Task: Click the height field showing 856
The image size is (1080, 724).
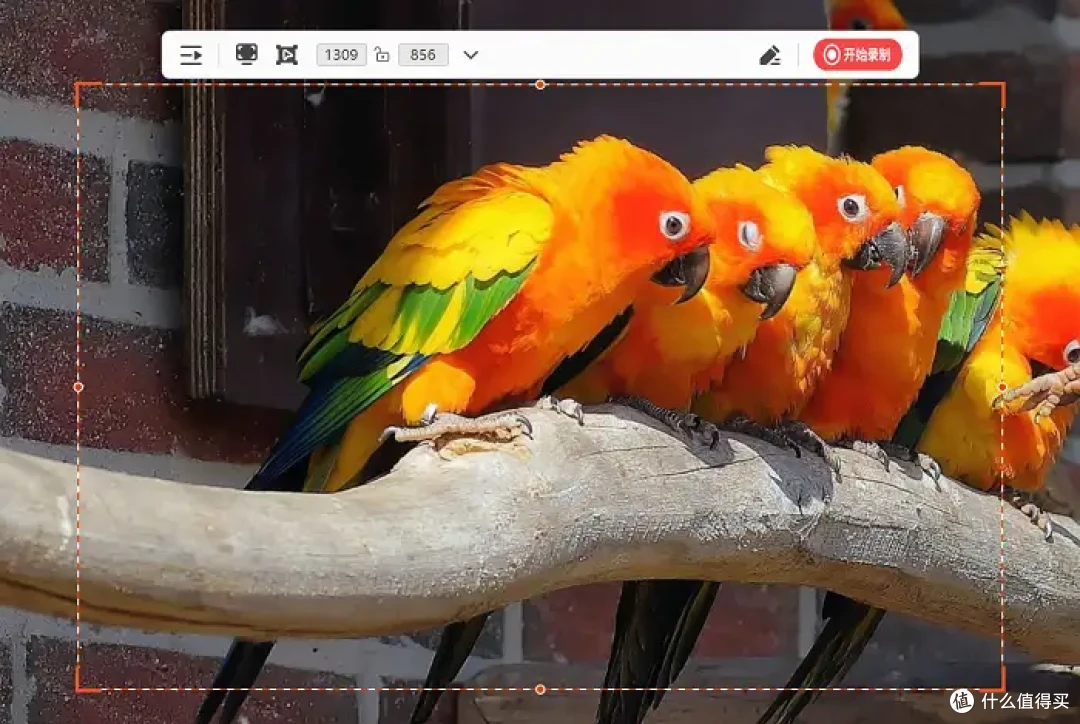Action: coord(423,54)
